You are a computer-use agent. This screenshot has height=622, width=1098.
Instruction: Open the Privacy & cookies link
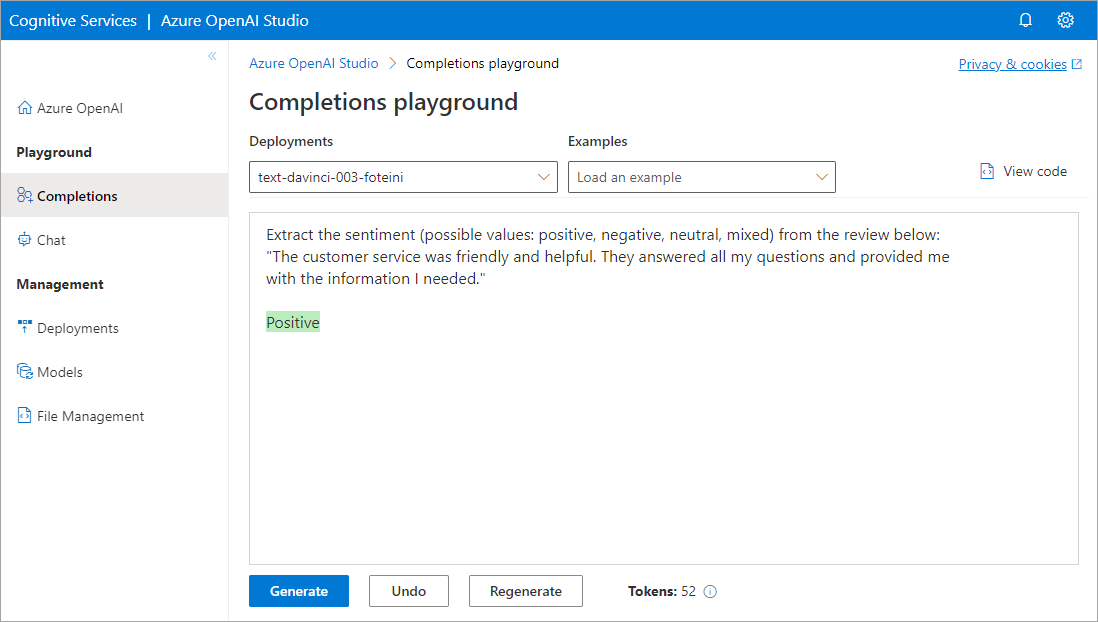click(x=1013, y=63)
